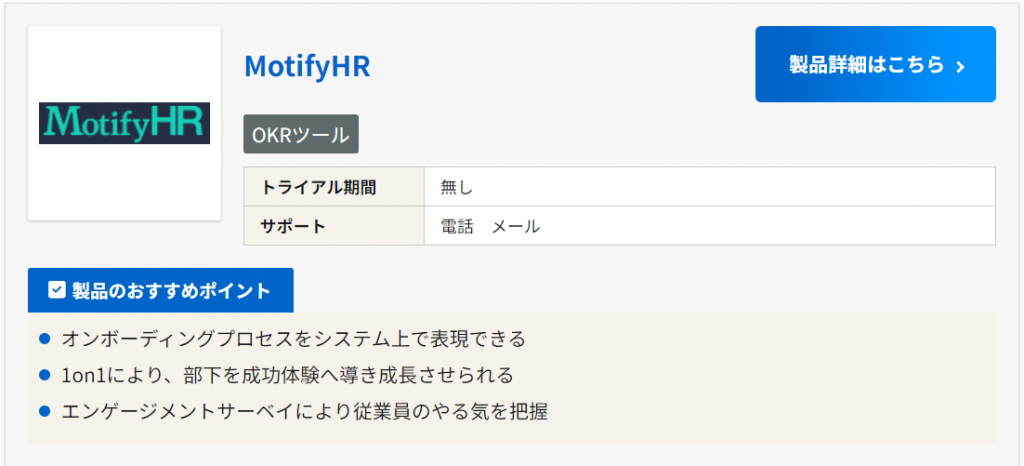Click the checkmark icon beside 製品のおすすめポイント
The image size is (1024, 466).
57,290
